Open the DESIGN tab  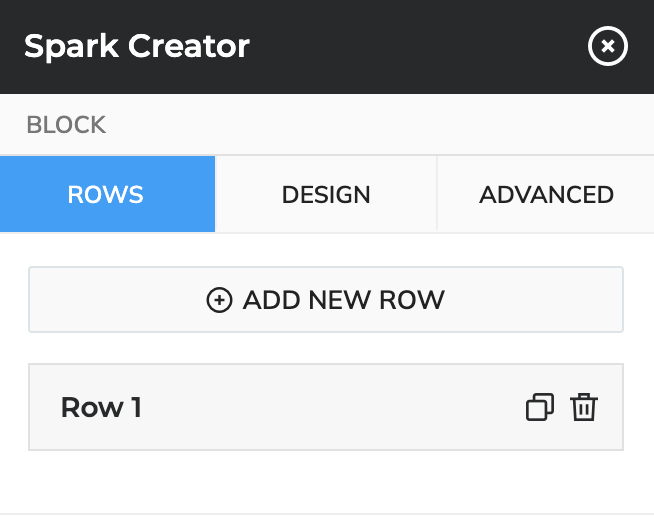coord(326,194)
